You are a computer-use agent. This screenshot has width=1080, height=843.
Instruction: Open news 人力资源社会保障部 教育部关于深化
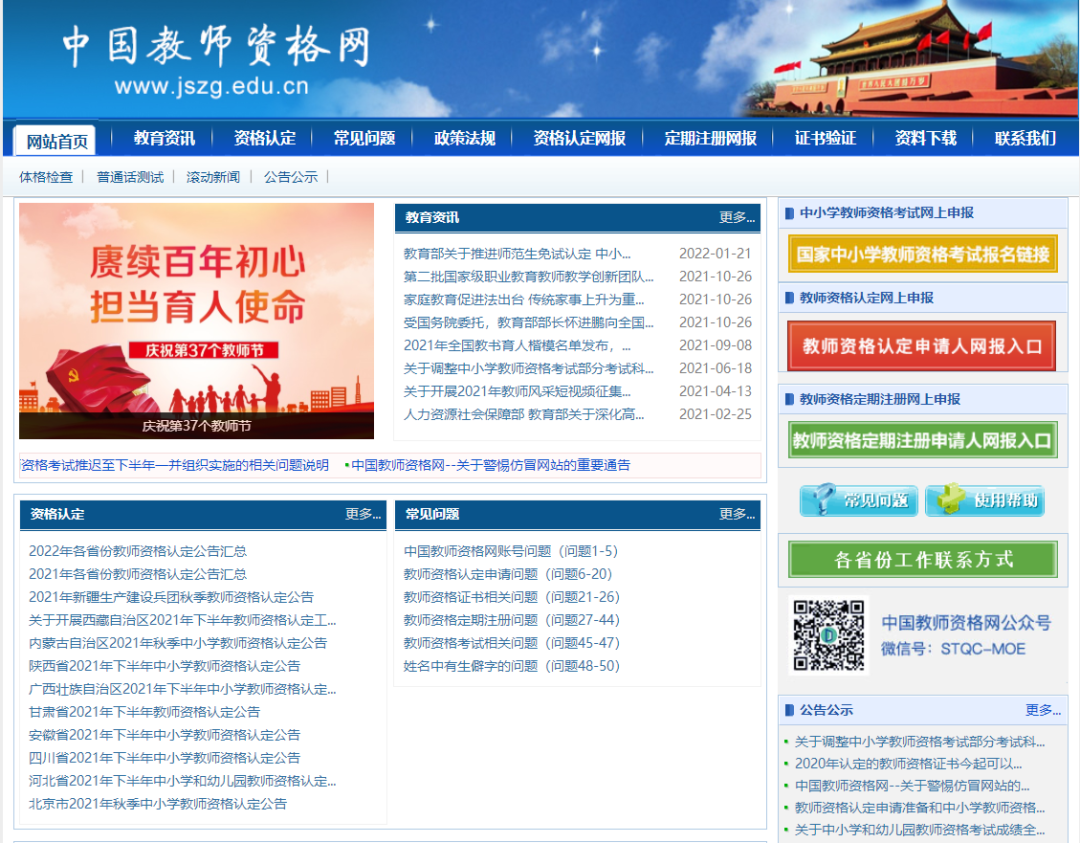tap(523, 414)
